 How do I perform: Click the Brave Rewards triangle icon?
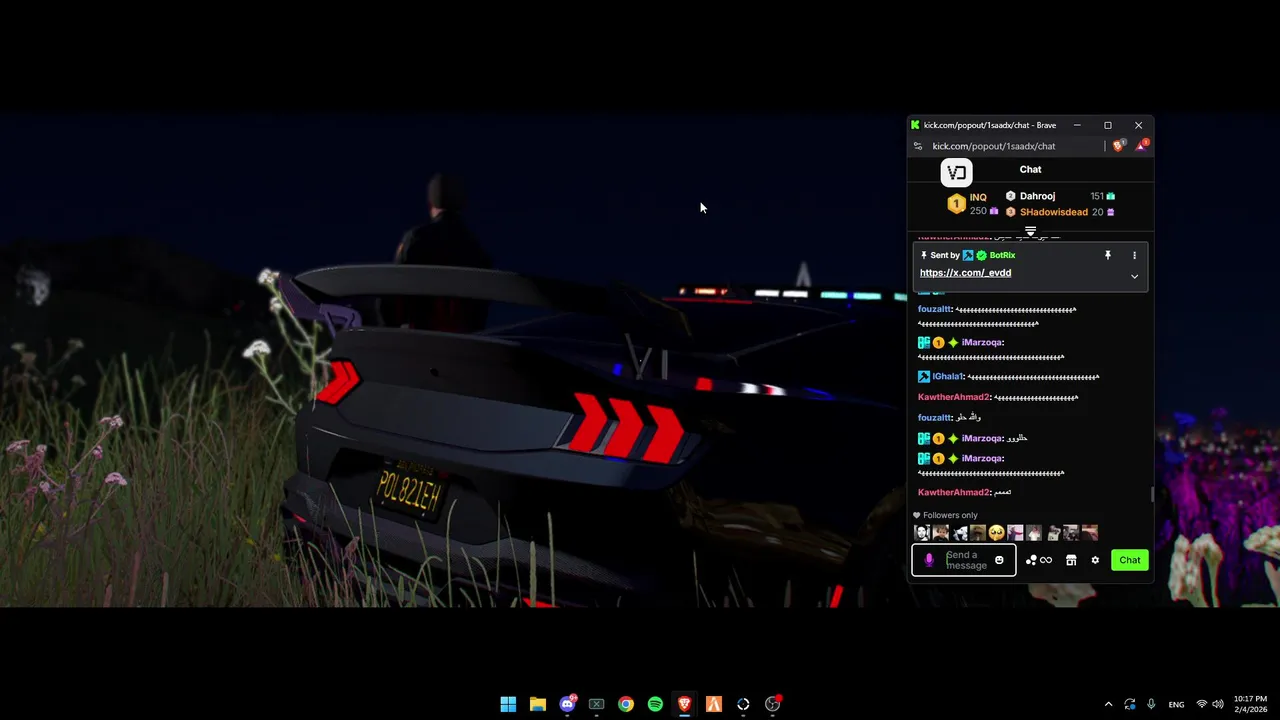(1141, 146)
